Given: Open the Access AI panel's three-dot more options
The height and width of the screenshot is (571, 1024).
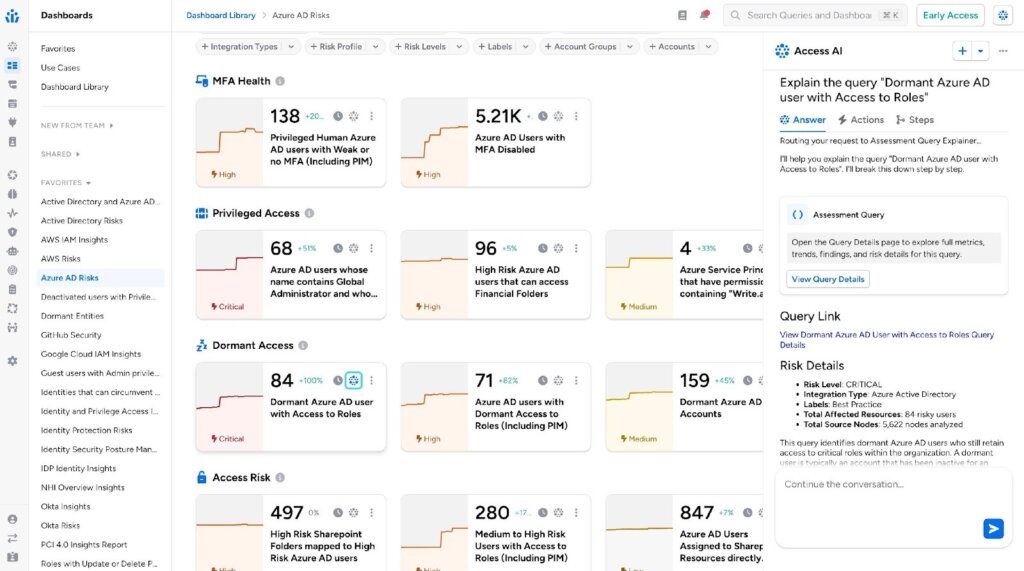Looking at the screenshot, I should (1003, 51).
